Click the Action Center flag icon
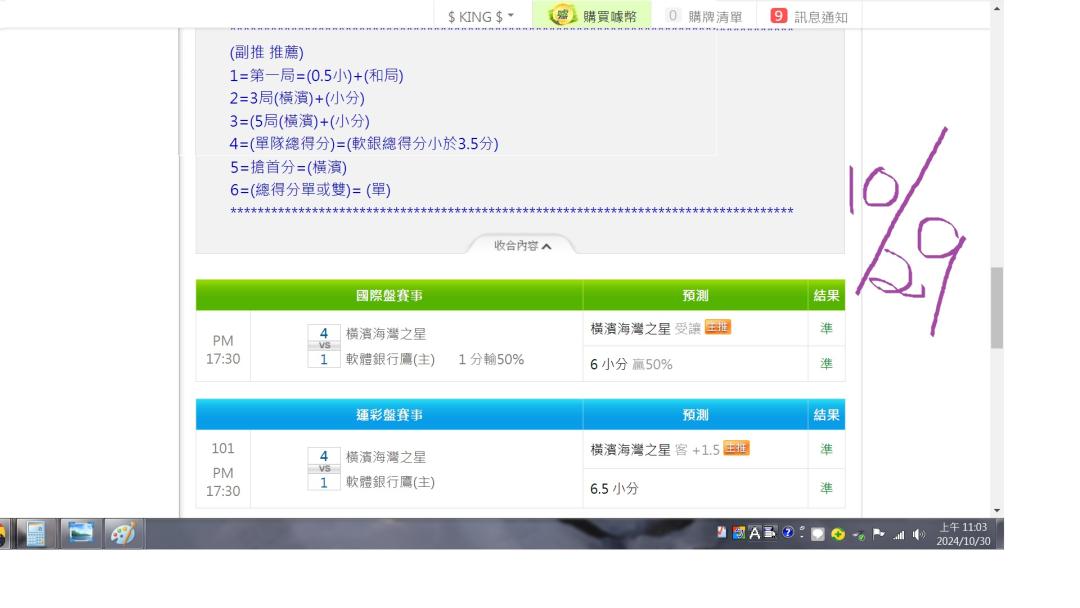The image size is (1080, 608). [x=878, y=534]
